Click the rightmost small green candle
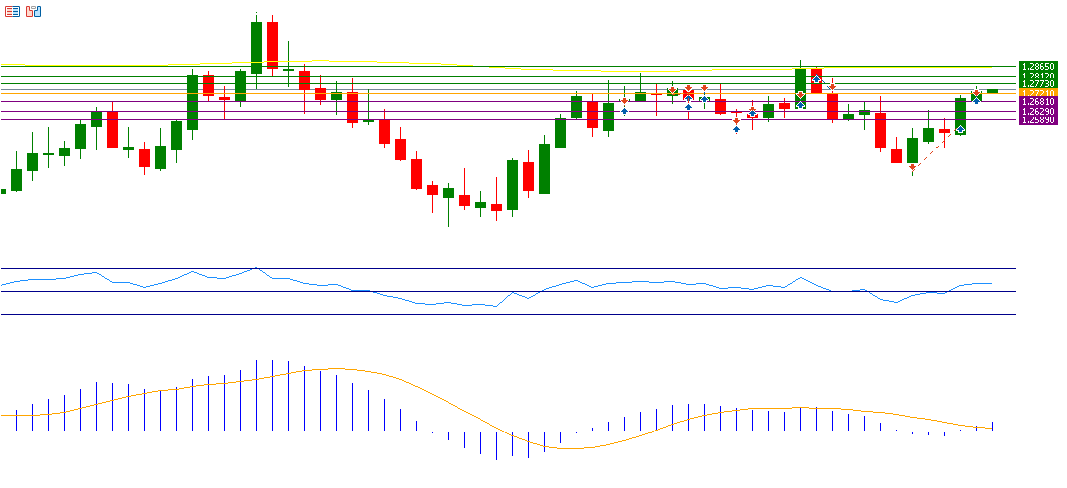This screenshot has width=1067, height=488. click(992, 91)
